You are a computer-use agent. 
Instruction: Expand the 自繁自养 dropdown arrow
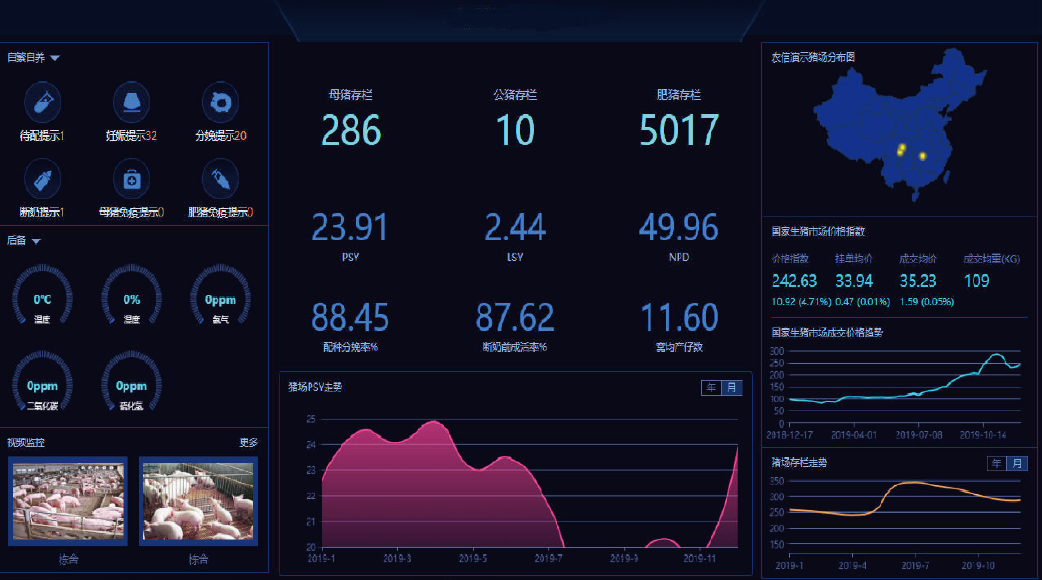(x=56, y=58)
